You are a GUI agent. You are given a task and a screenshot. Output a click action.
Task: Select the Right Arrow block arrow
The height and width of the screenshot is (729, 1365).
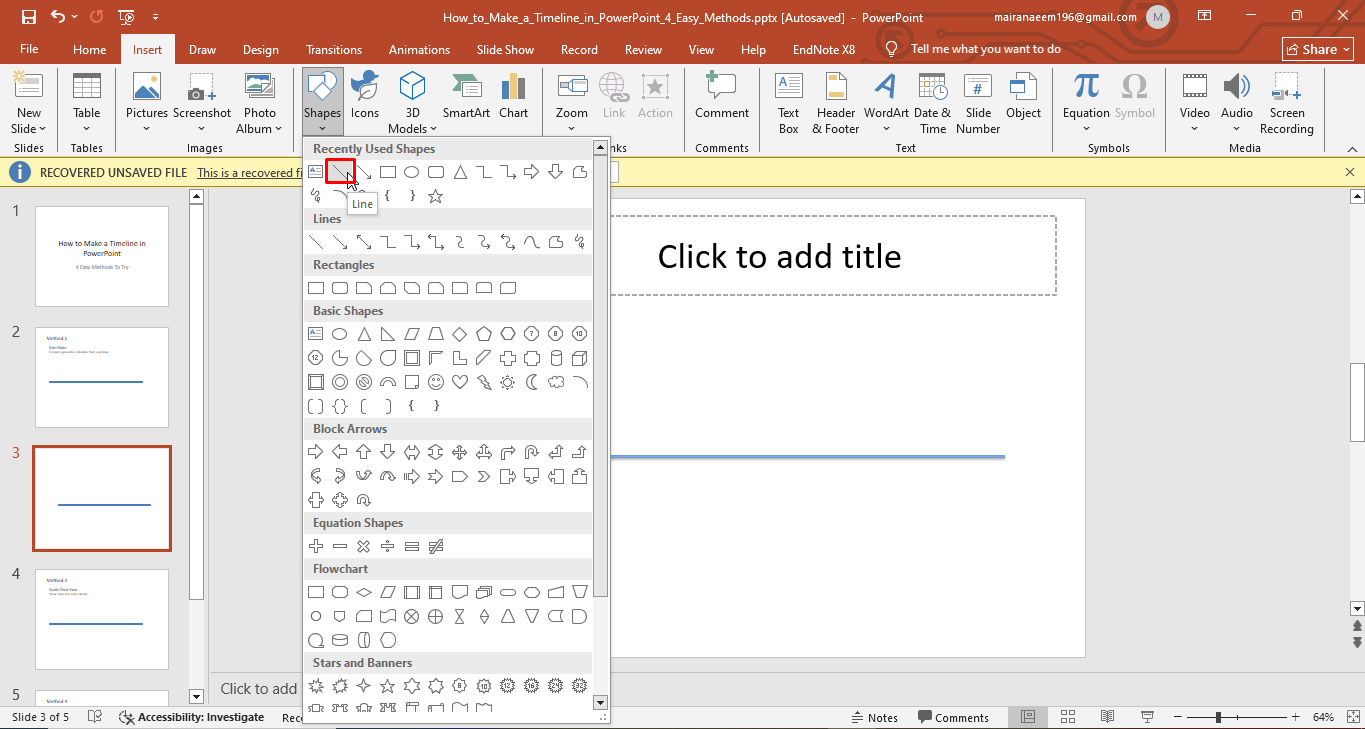click(316, 452)
